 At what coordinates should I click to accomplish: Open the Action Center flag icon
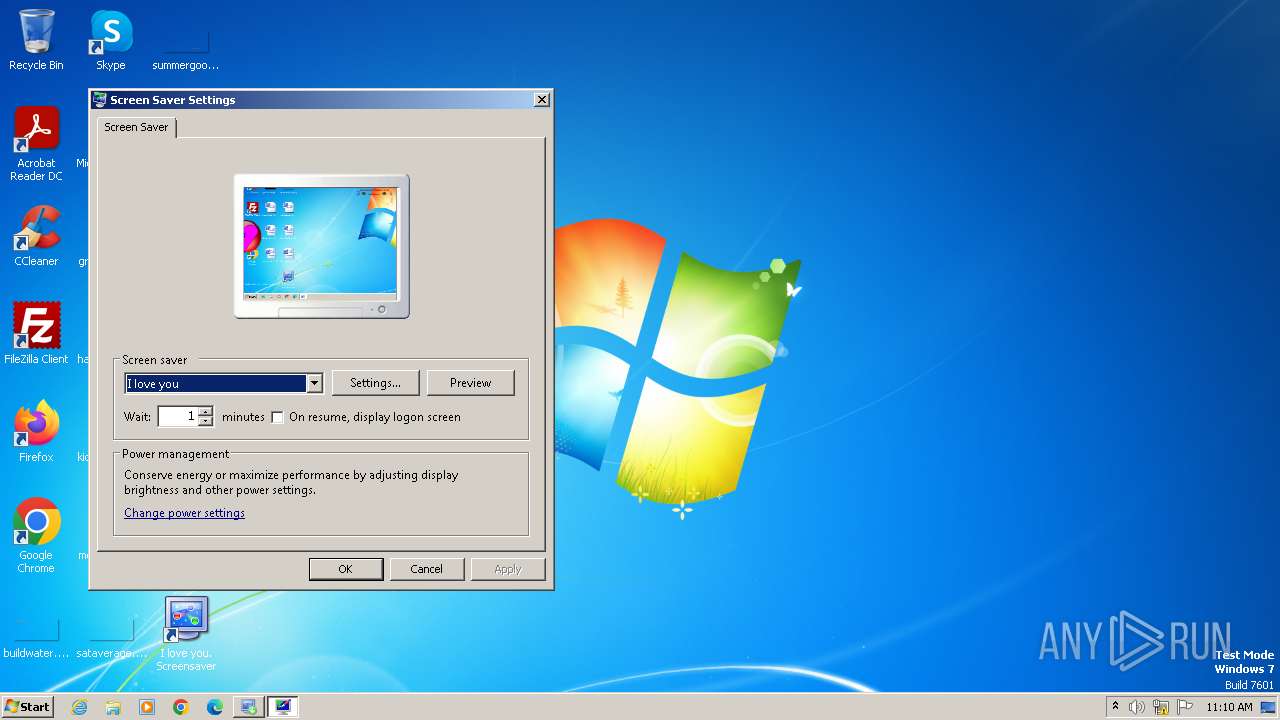click(1185, 707)
